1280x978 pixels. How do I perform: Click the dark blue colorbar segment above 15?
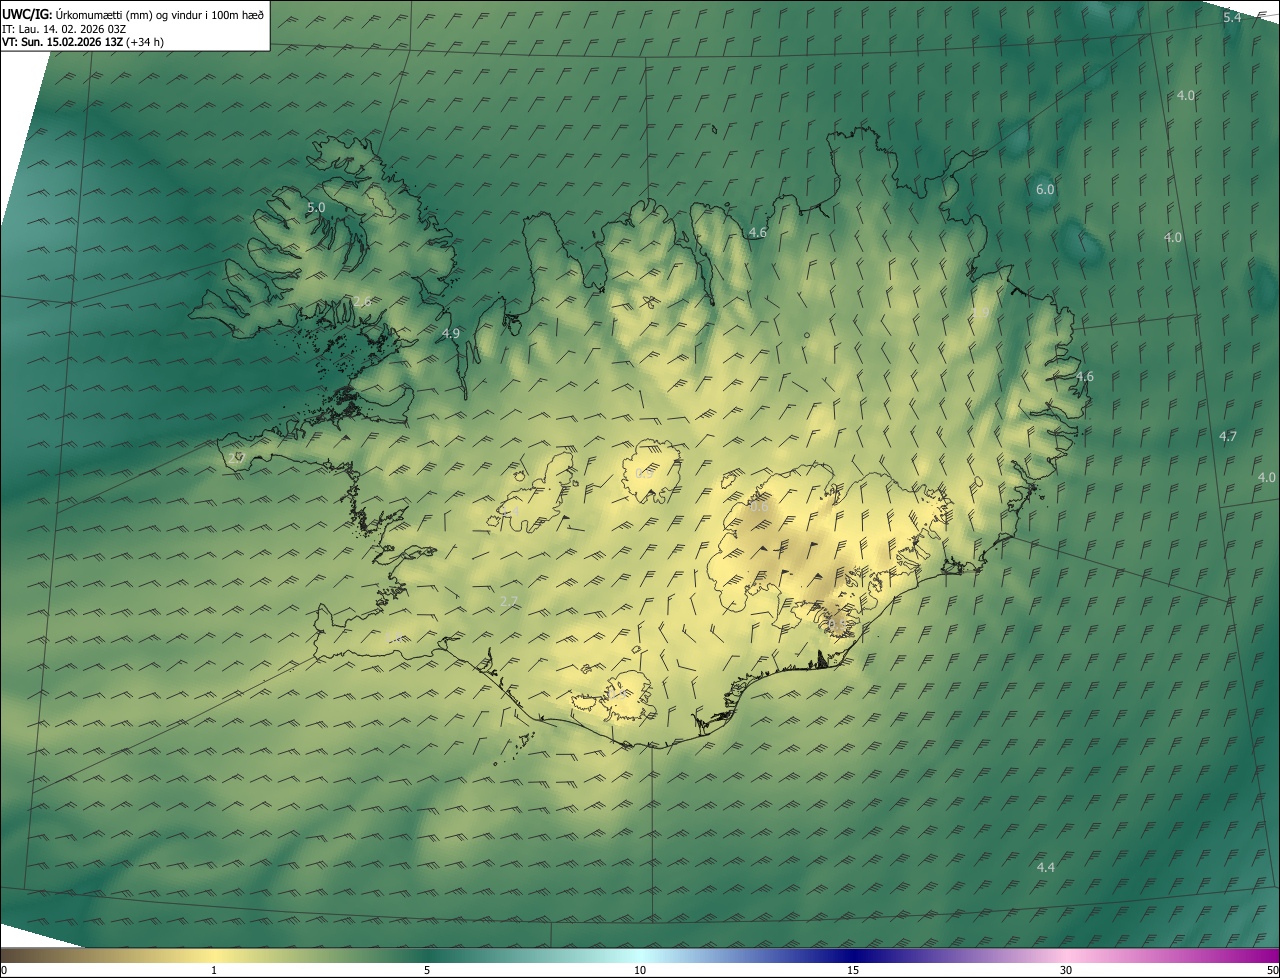tap(853, 955)
